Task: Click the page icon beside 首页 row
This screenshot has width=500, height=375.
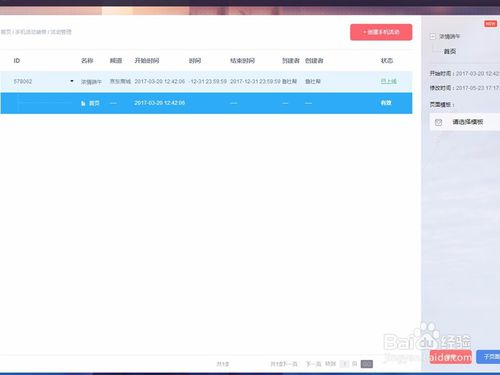Action: 83,103
